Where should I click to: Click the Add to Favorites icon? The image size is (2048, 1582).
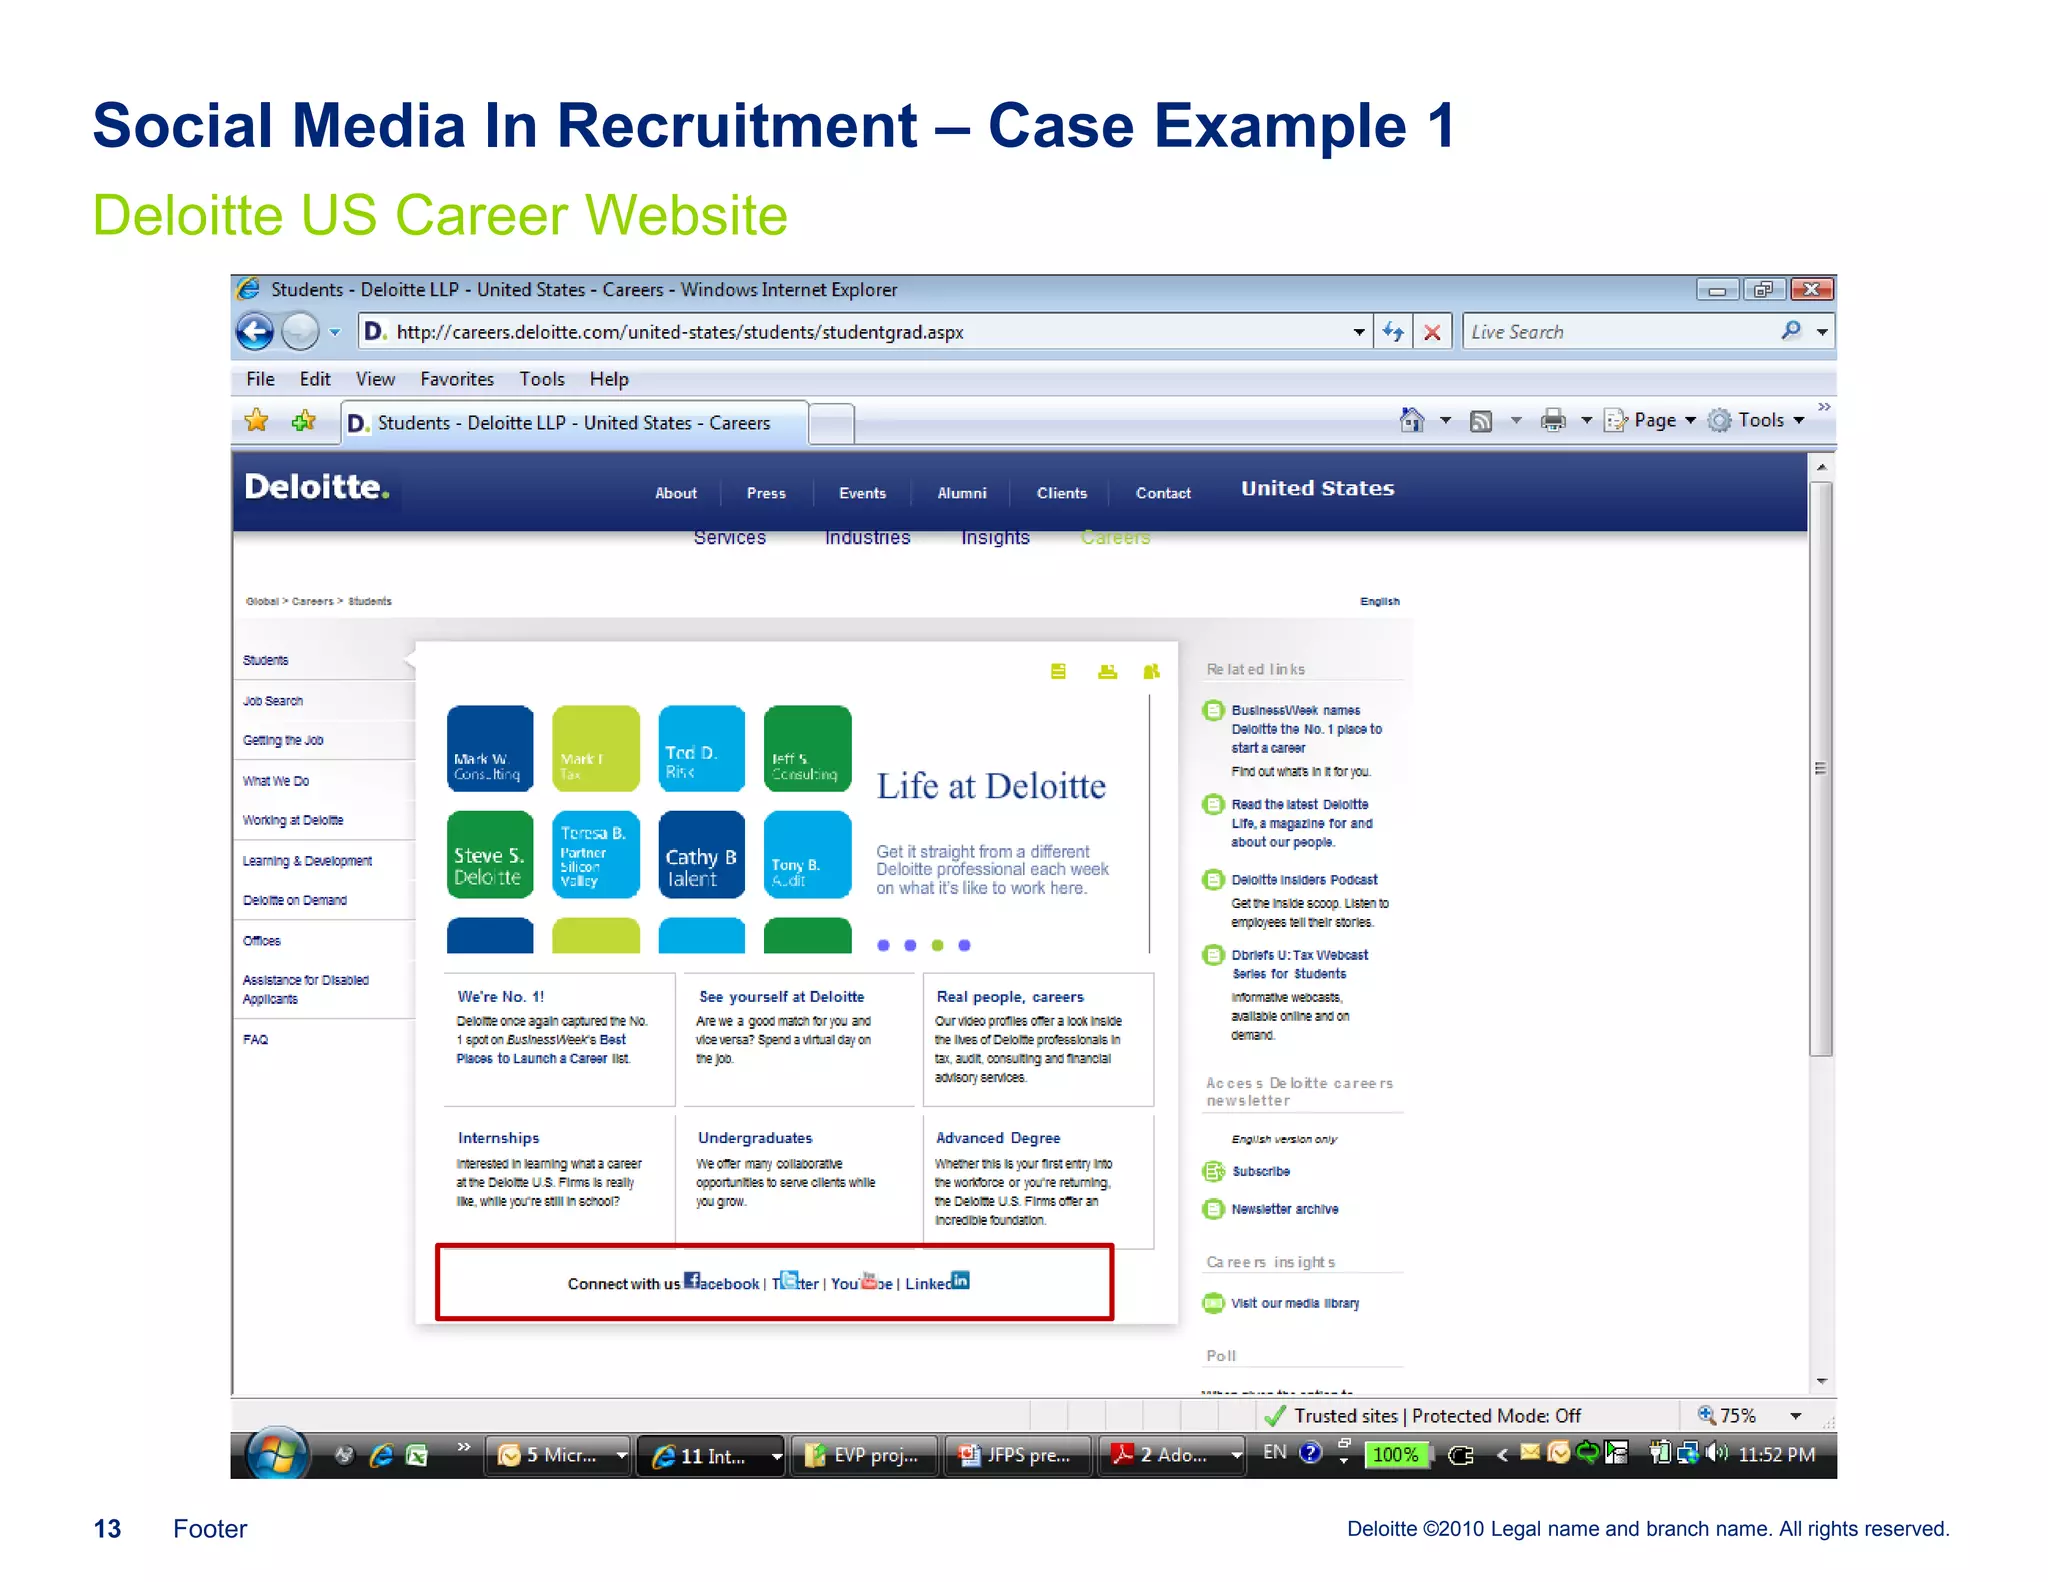pyautogui.click(x=303, y=421)
